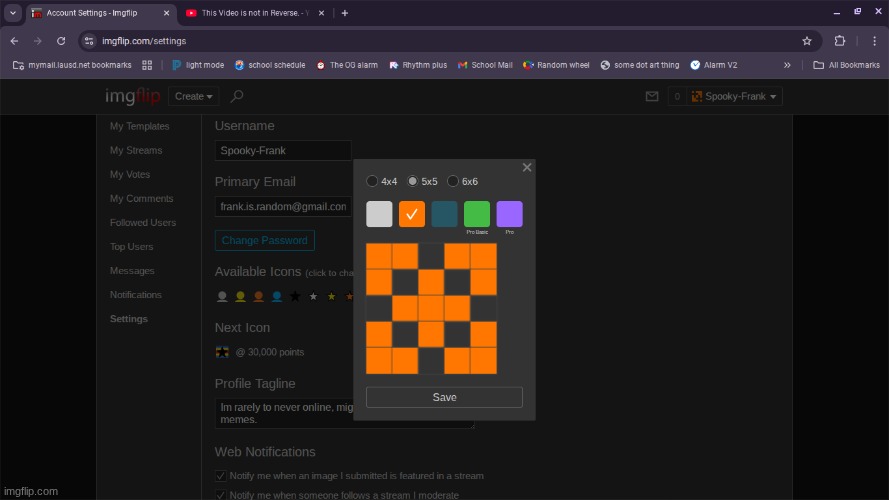Select the 6x6 grid size option
This screenshot has height=500, width=889.
pyautogui.click(x=453, y=182)
